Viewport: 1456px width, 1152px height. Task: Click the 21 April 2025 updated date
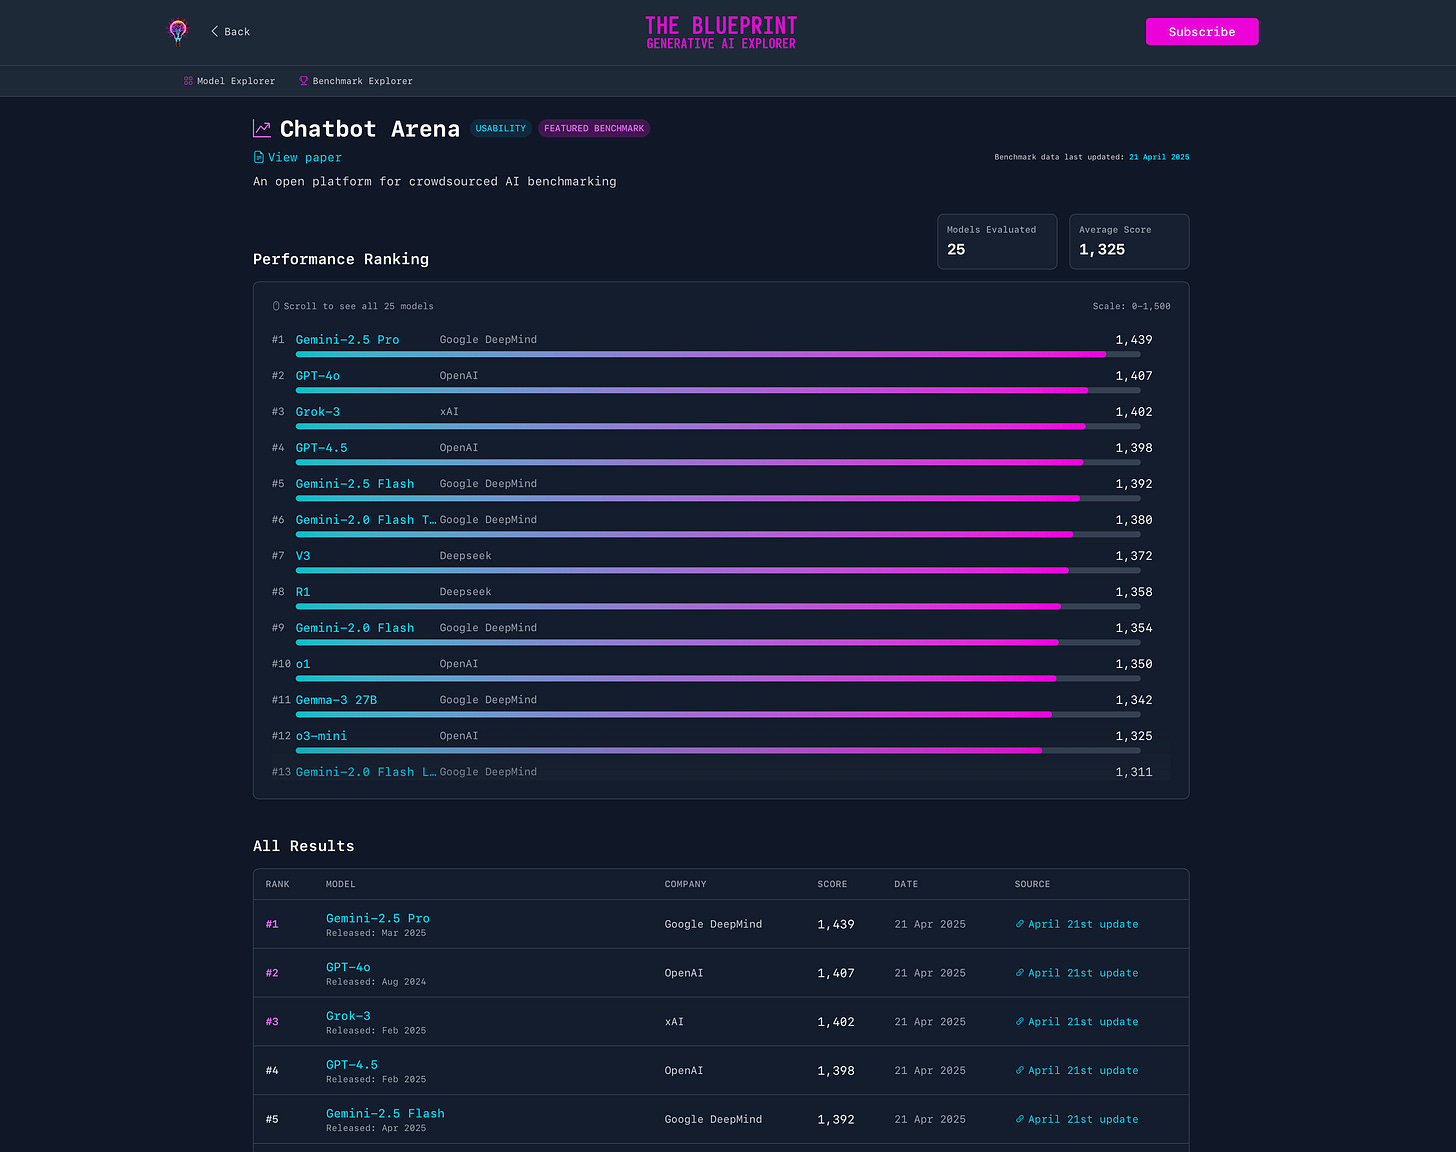click(x=1159, y=157)
